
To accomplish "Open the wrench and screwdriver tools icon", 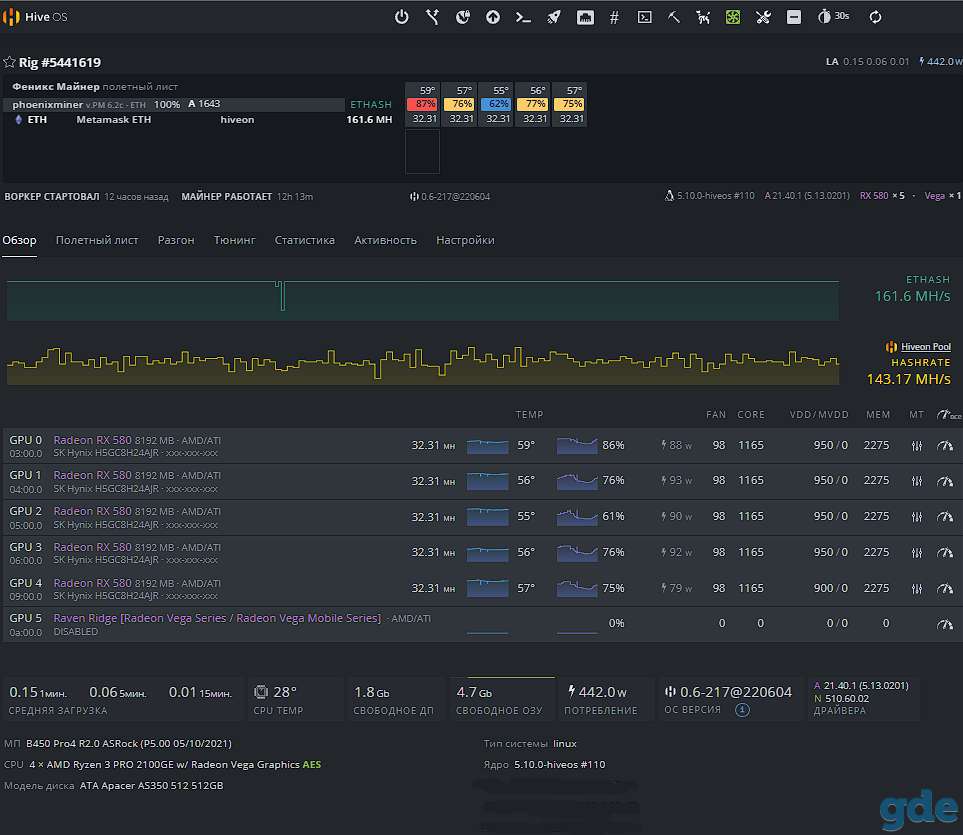I will pos(763,17).
